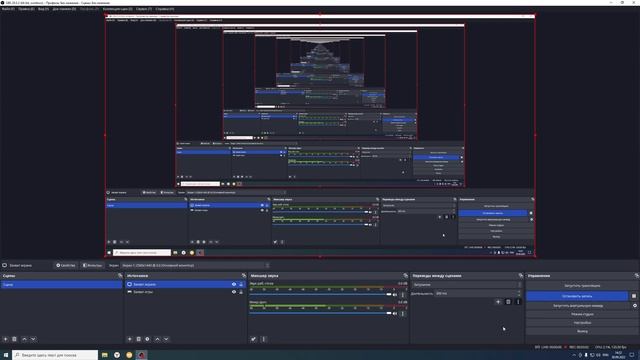Open the Help menu
The width and height of the screenshot is (640, 360).
pos(165,9)
